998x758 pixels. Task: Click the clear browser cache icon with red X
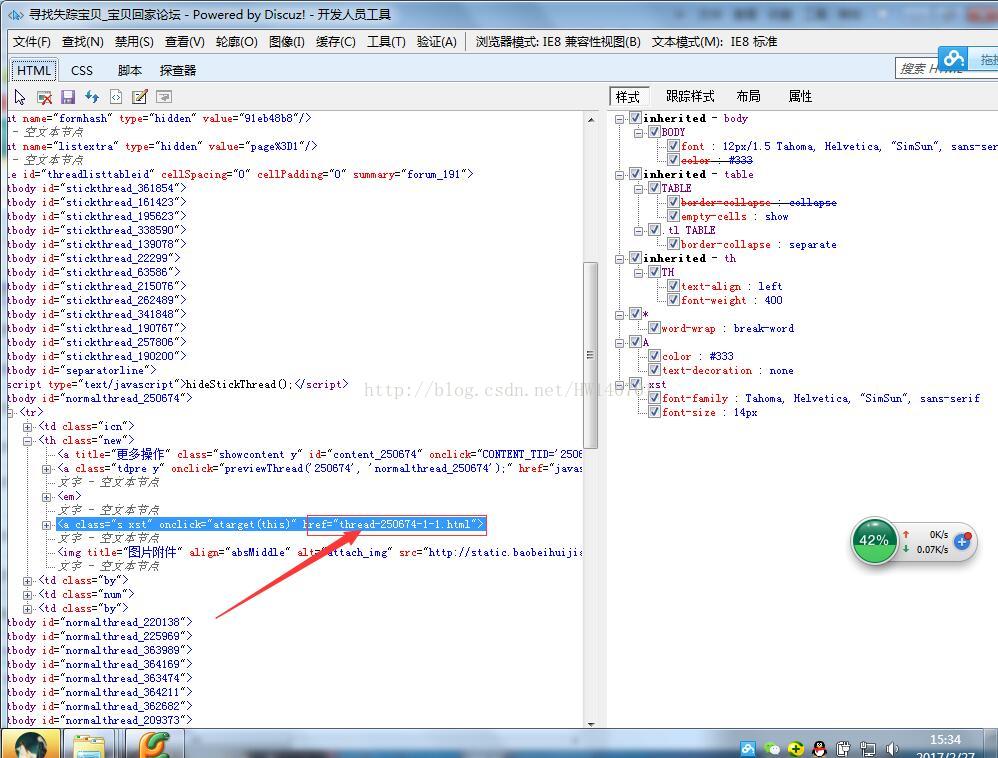click(44, 97)
